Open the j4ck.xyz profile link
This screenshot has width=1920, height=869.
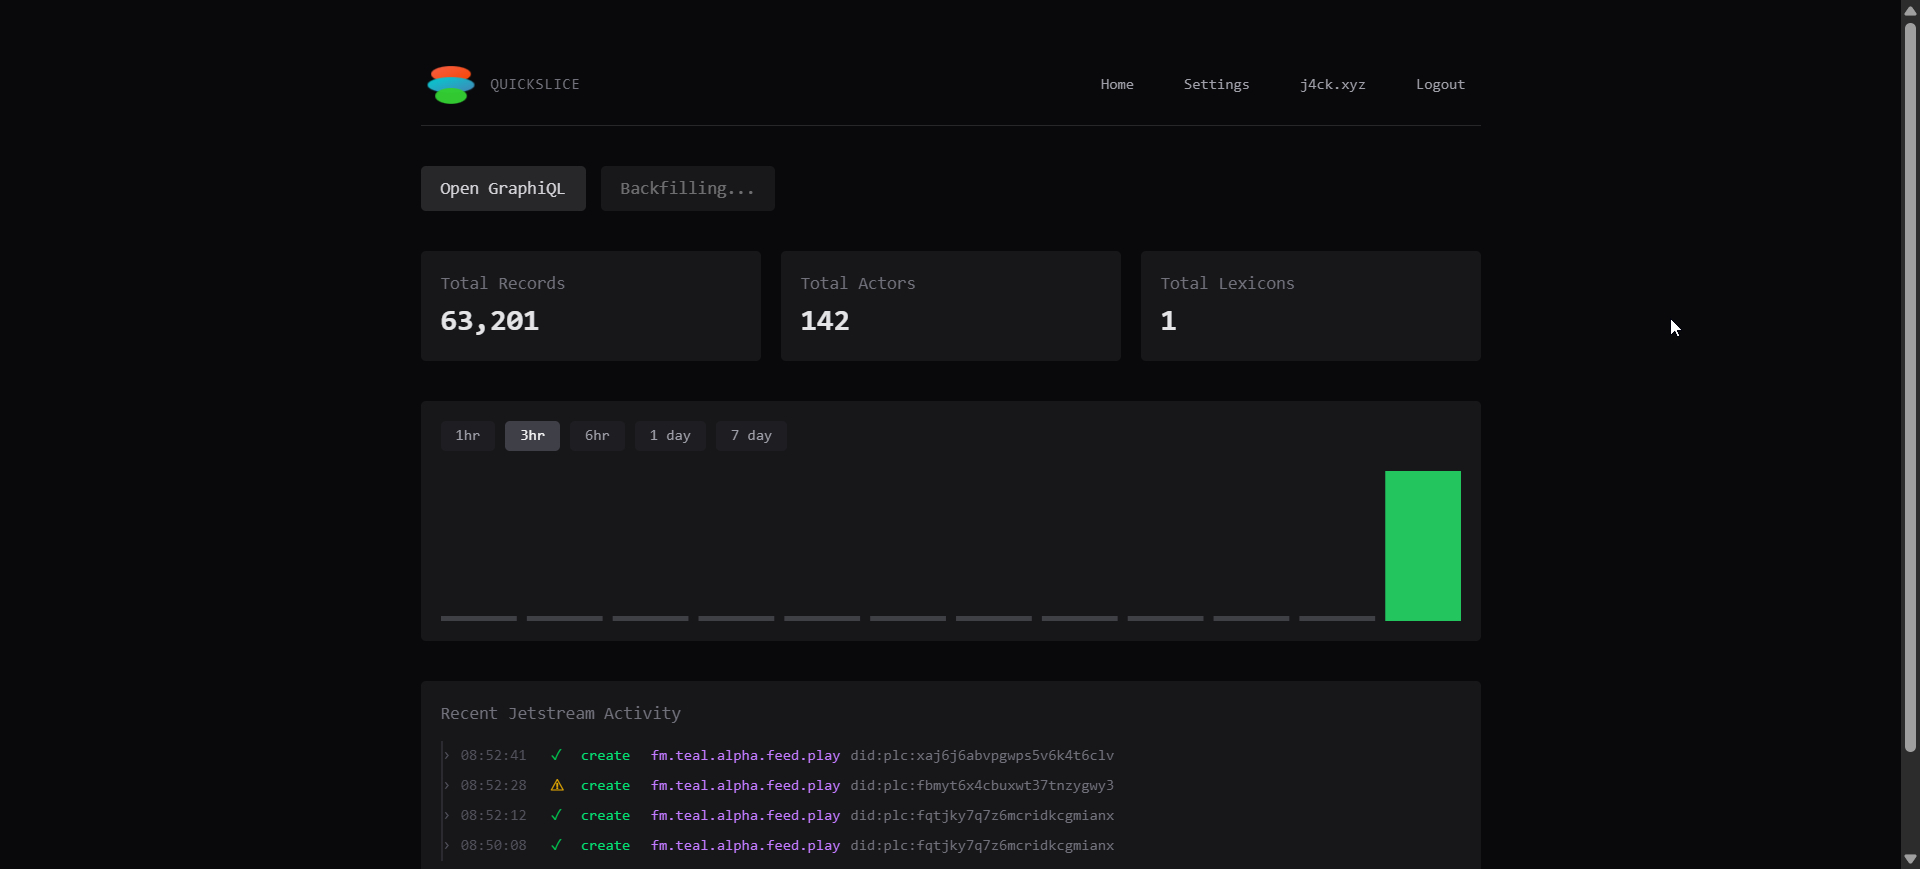coord(1332,85)
